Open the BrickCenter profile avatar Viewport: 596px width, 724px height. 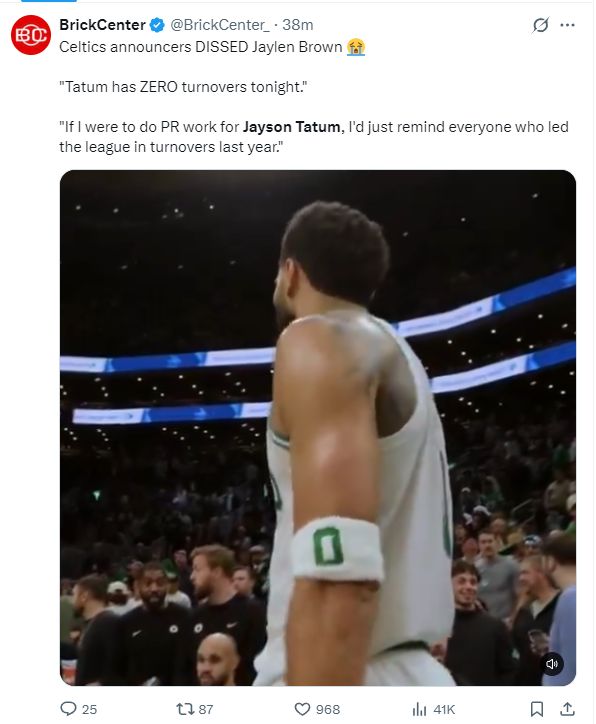point(31,35)
